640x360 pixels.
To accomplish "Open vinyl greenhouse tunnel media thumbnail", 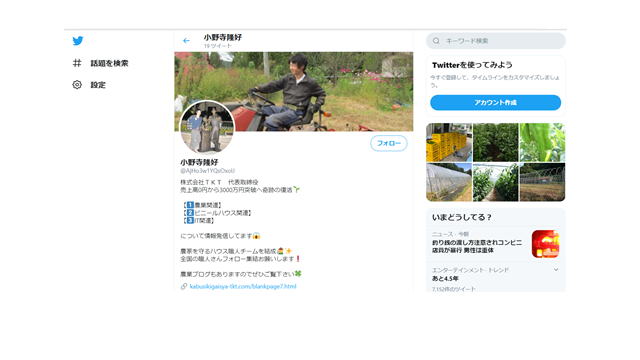I will pos(449,182).
